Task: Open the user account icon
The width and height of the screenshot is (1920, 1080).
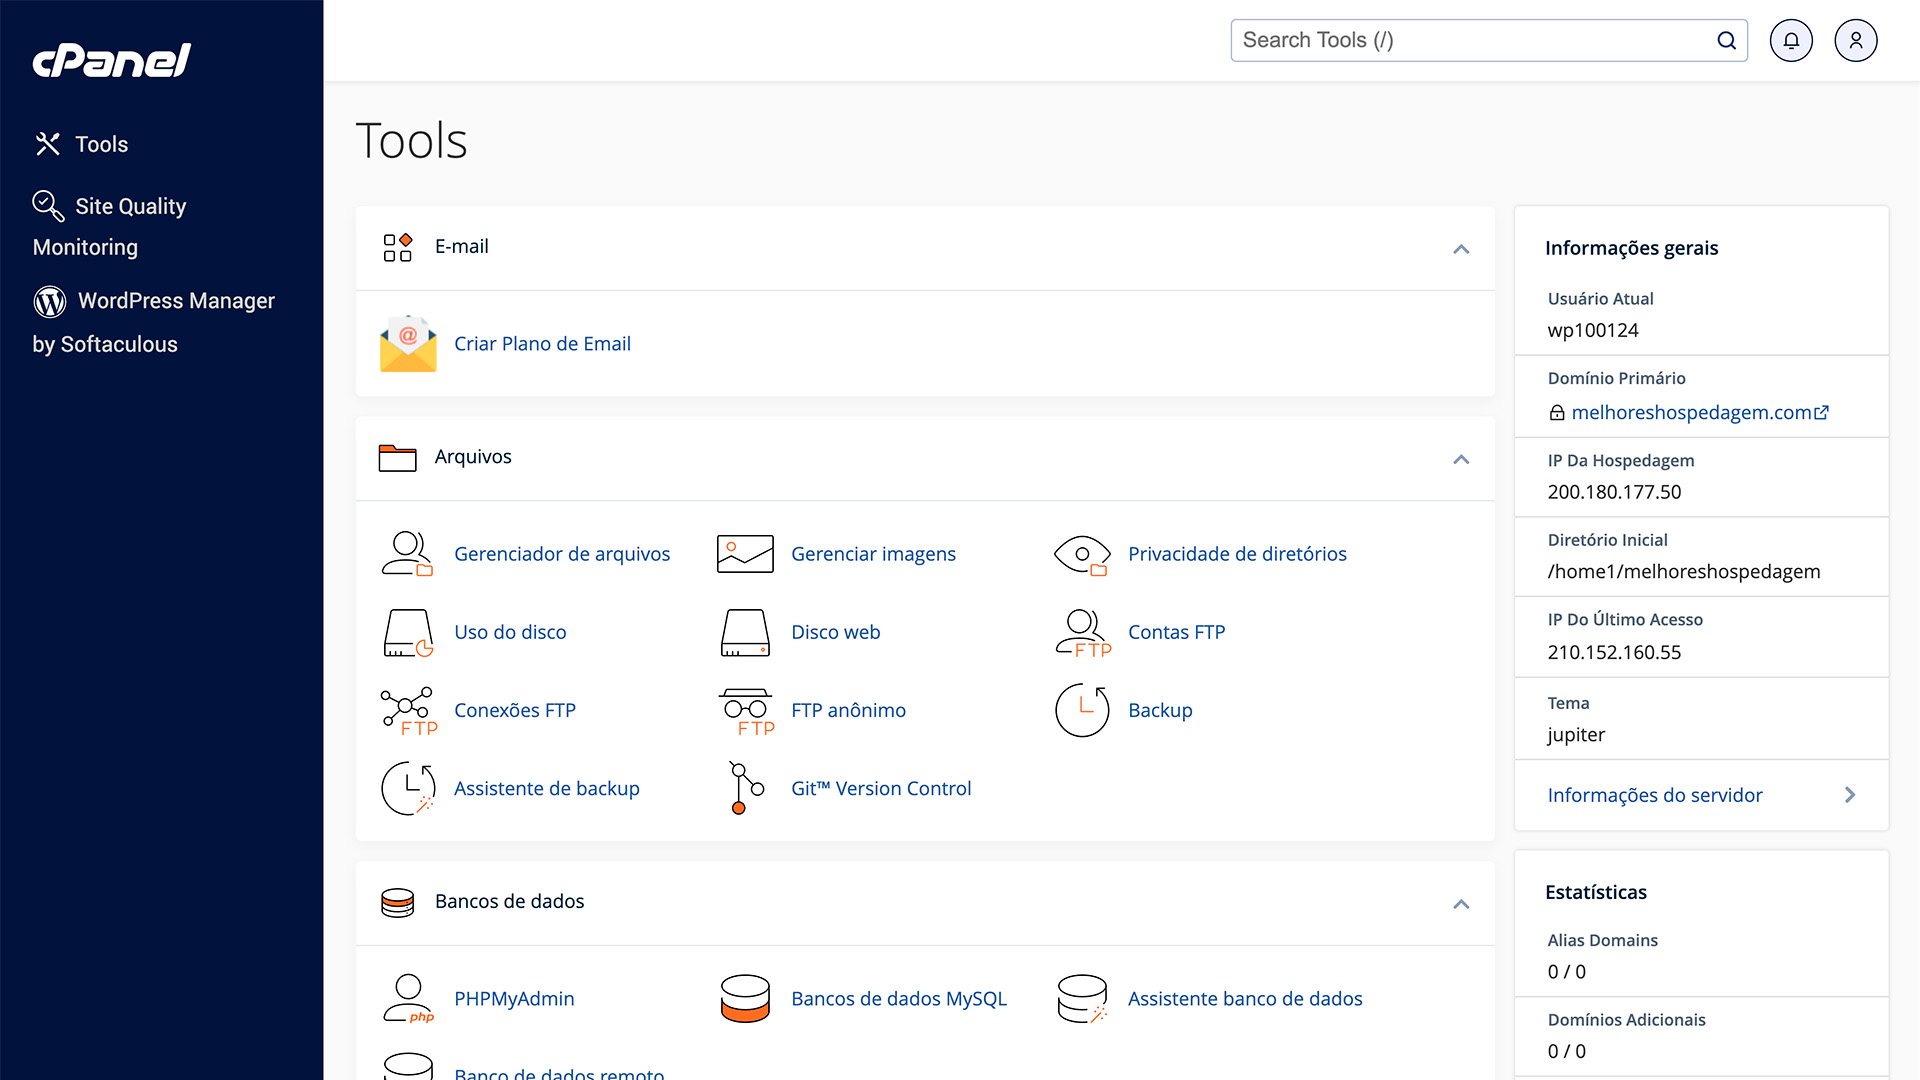Action: tap(1856, 40)
